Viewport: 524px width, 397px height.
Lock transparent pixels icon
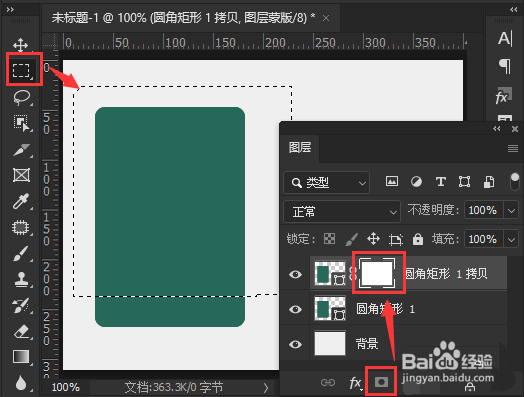[330, 239]
